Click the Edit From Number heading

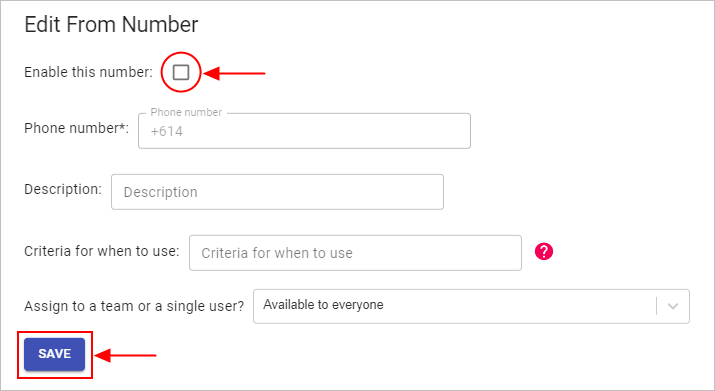click(x=111, y=24)
